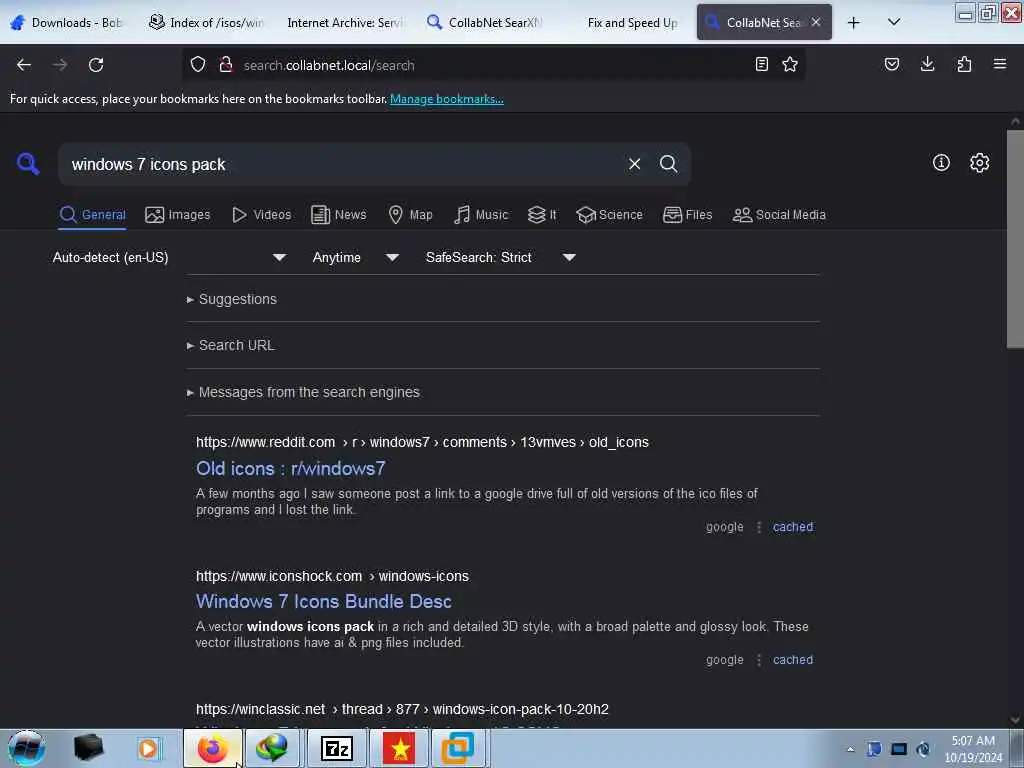Open the Downloads panel arrow icon

tap(927, 64)
